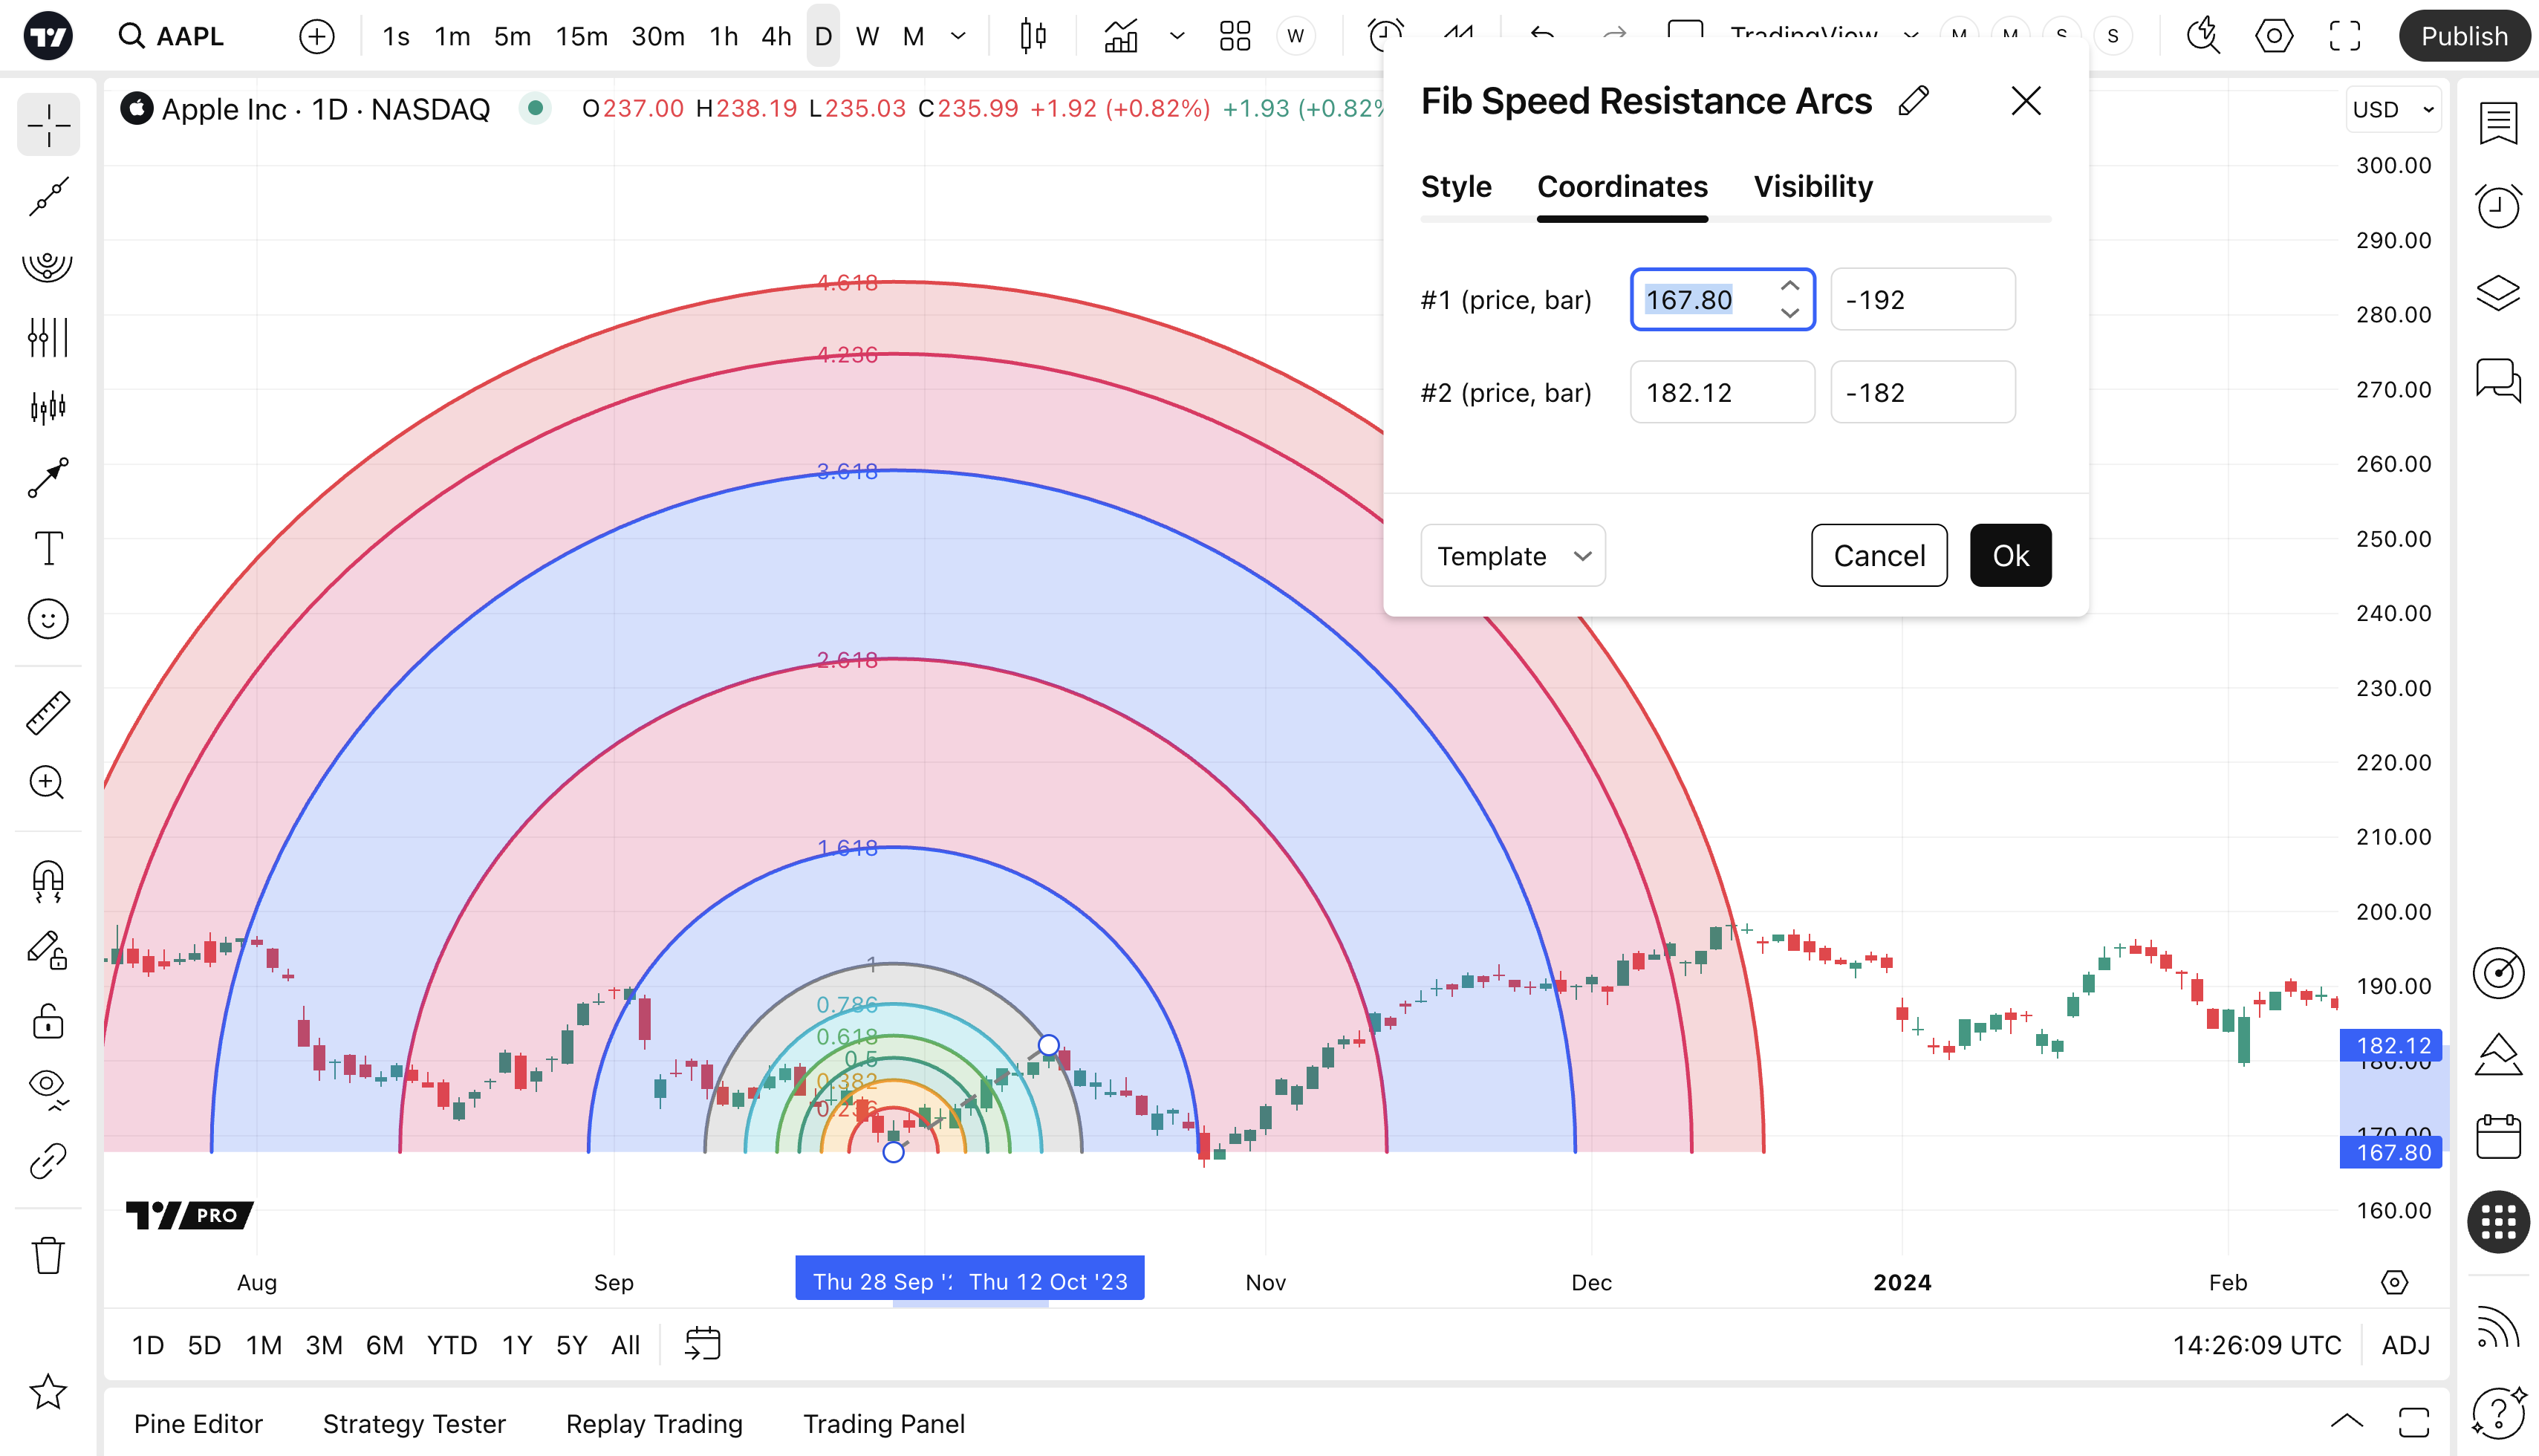Switch to the Style tab
This screenshot has width=2539, height=1456.
(1455, 187)
